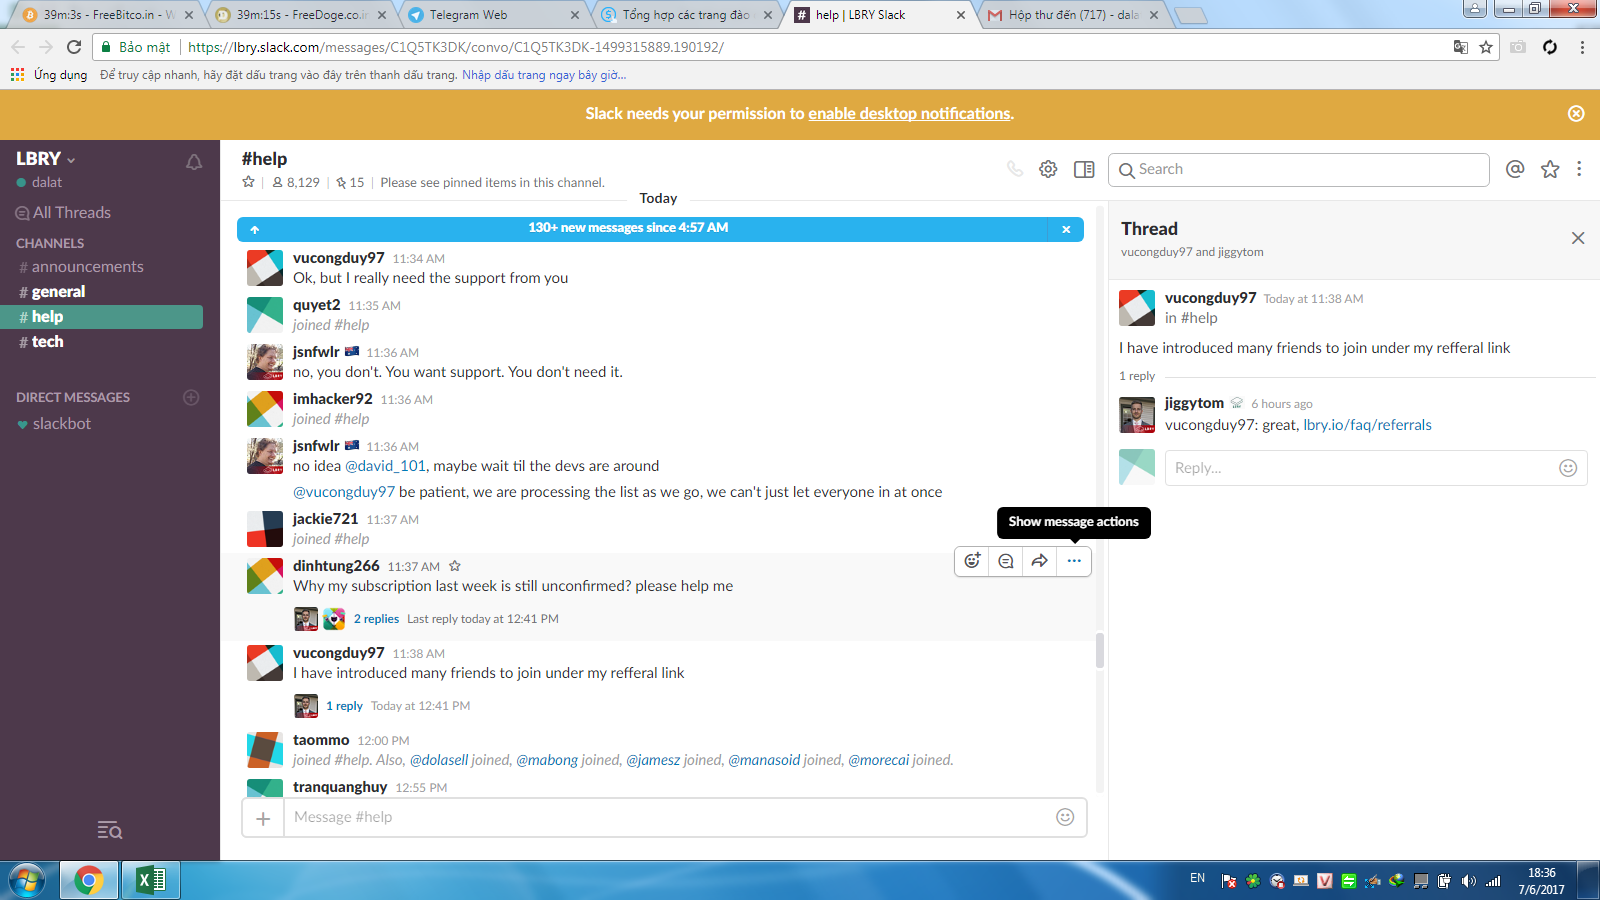Share dinhtung266 message with arrow icon
Viewport: 1600px width, 900px height.
pos(1040,561)
